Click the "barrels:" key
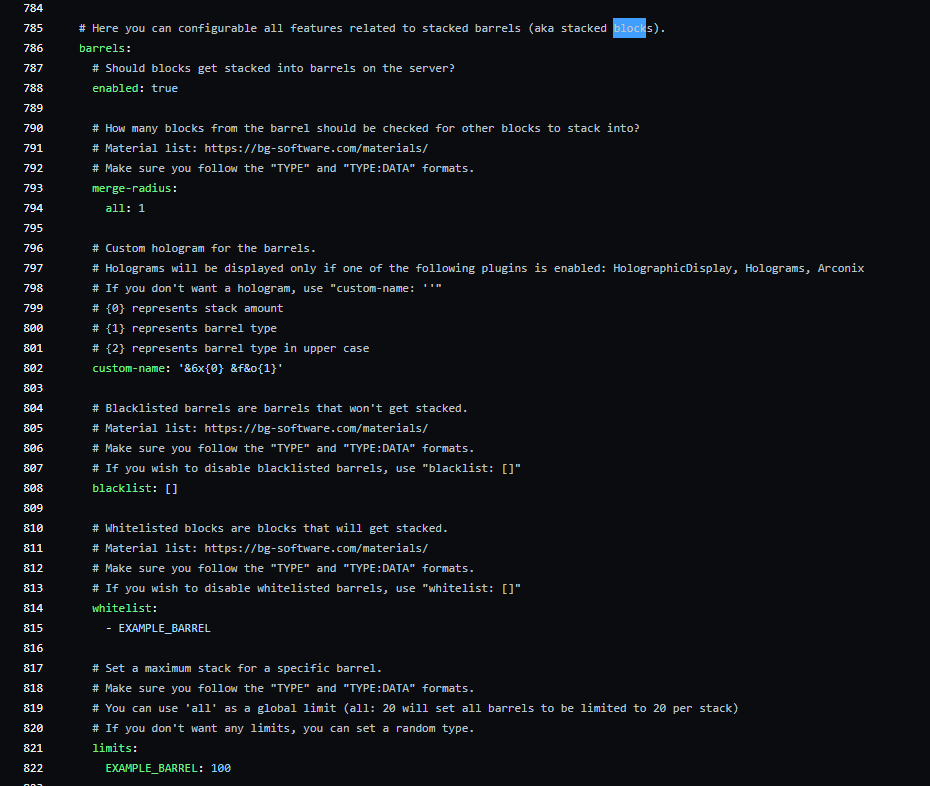 coord(105,48)
